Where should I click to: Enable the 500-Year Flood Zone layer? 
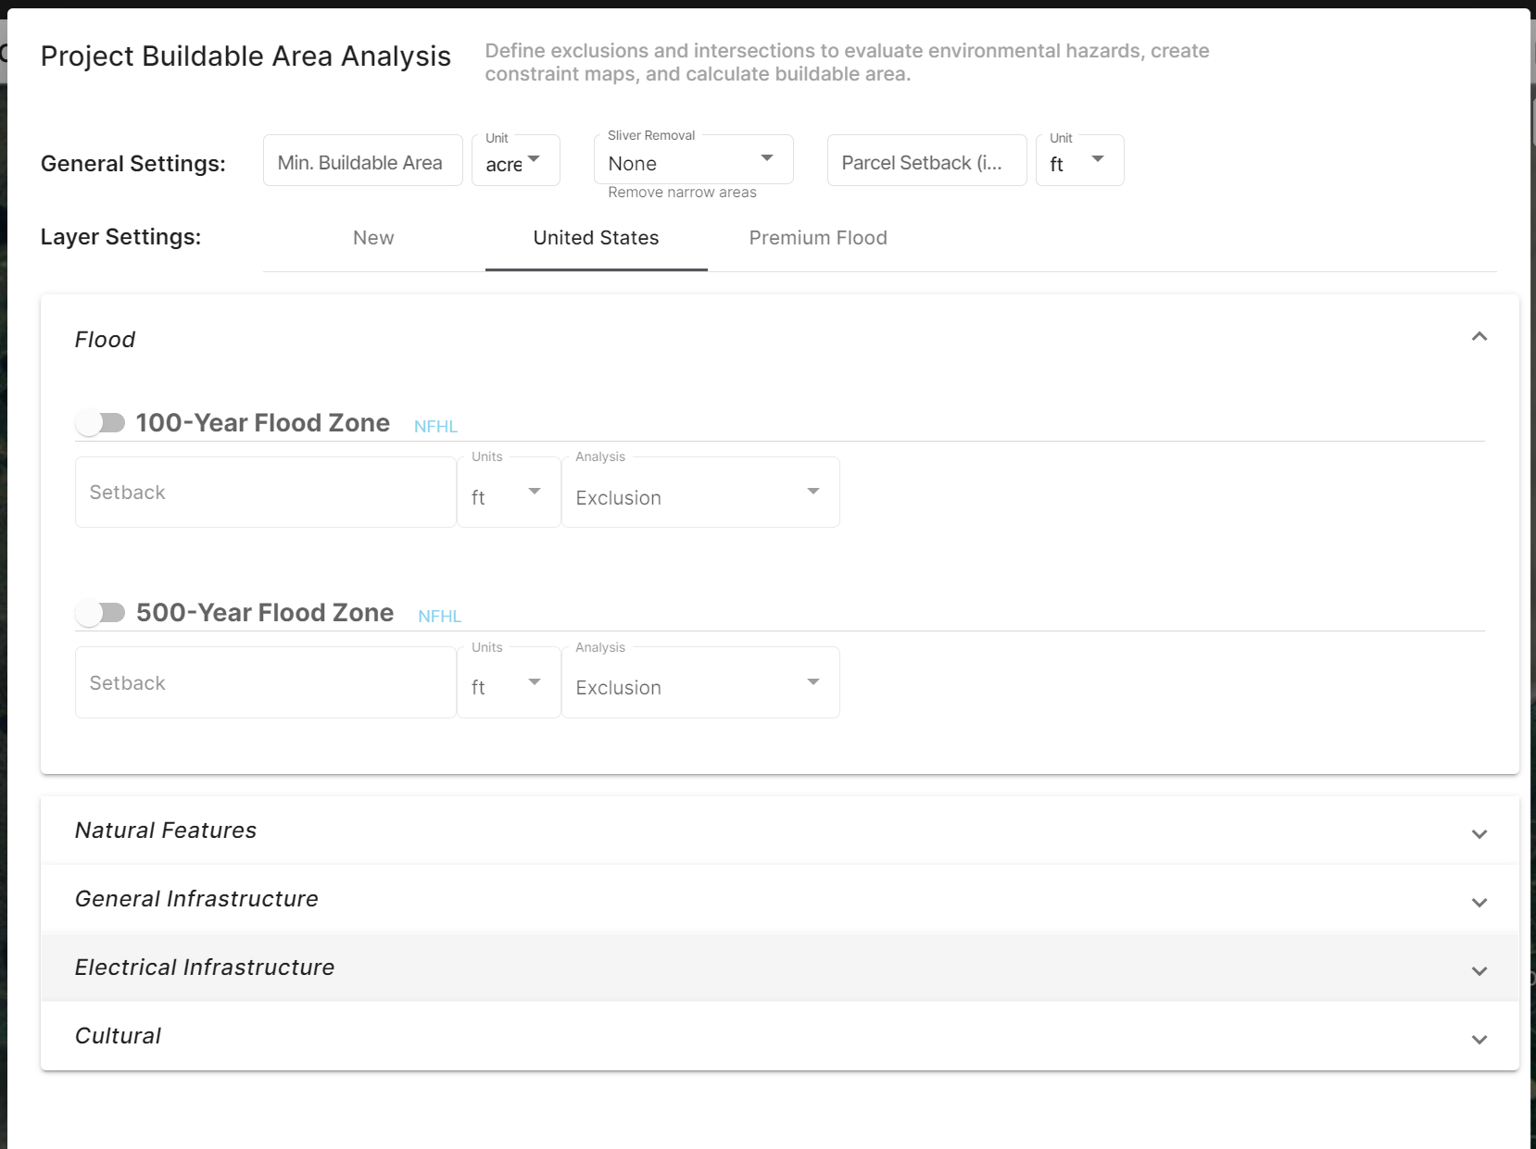pos(100,612)
